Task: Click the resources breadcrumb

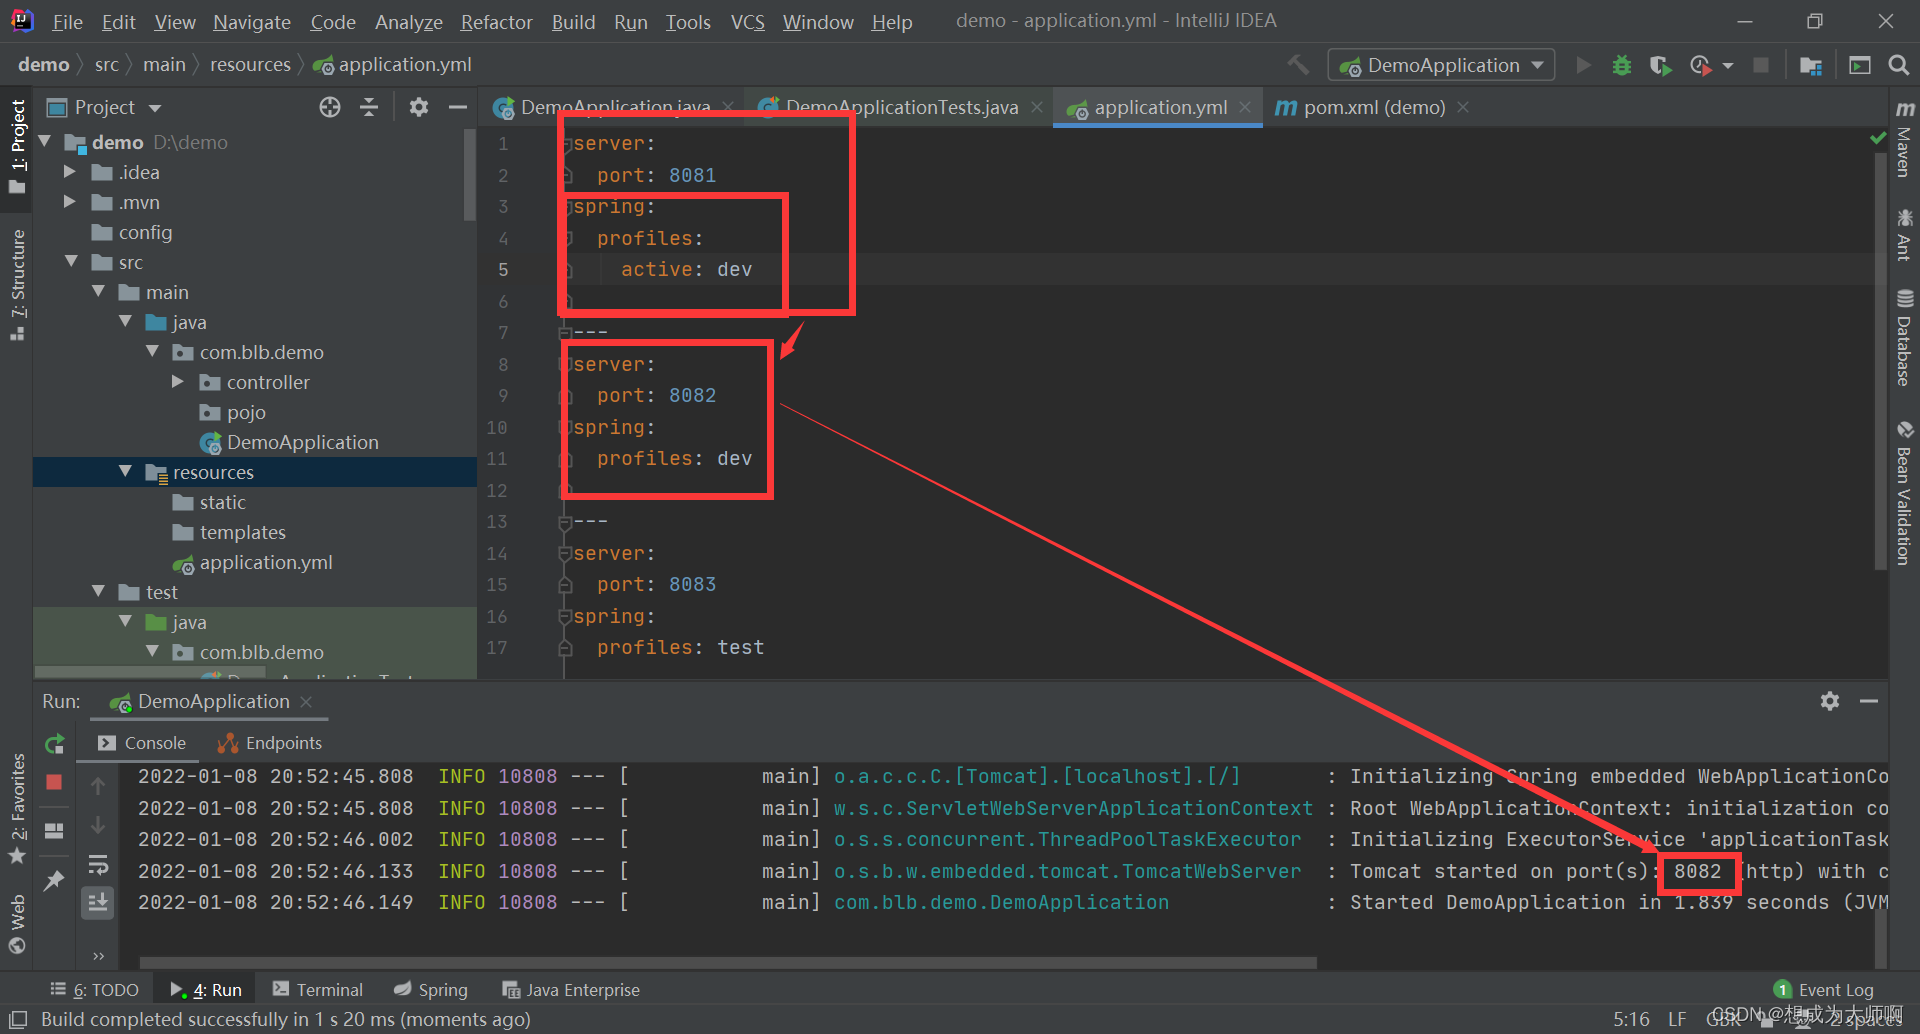Action: (250, 64)
